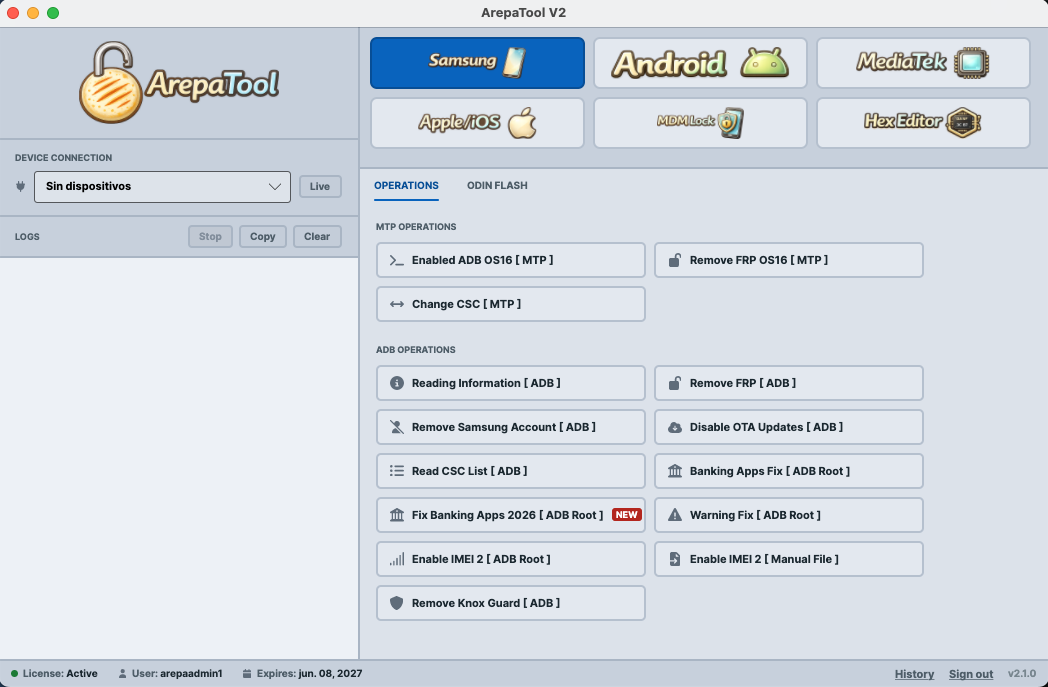Image resolution: width=1048 pixels, height=687 pixels.
Task: Click the terminal icon on Enabled ADB OS16
Action: tap(396, 261)
